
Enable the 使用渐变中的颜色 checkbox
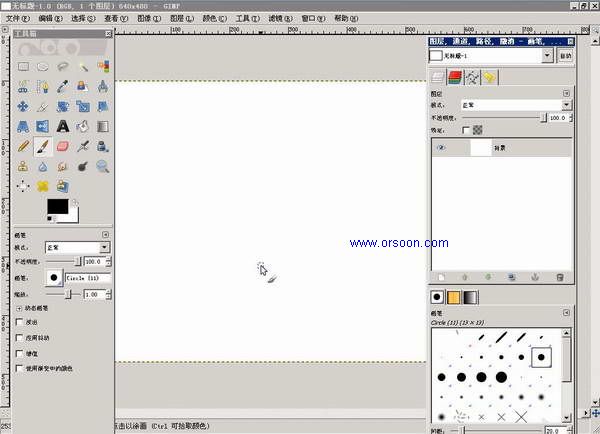19,368
